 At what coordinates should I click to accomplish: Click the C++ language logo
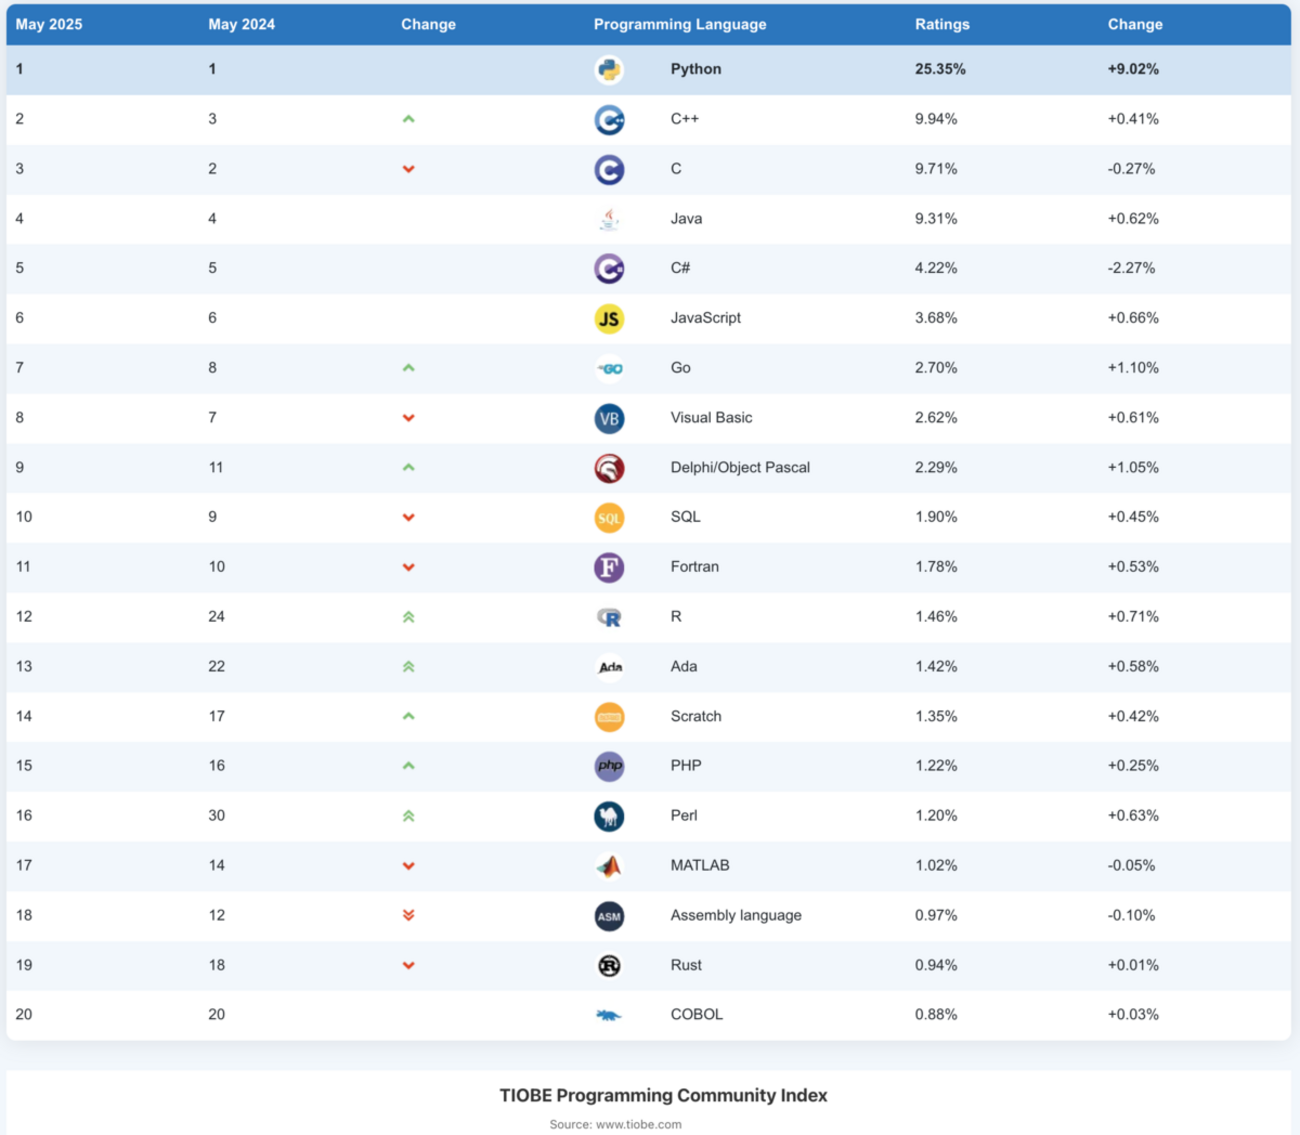pos(609,120)
